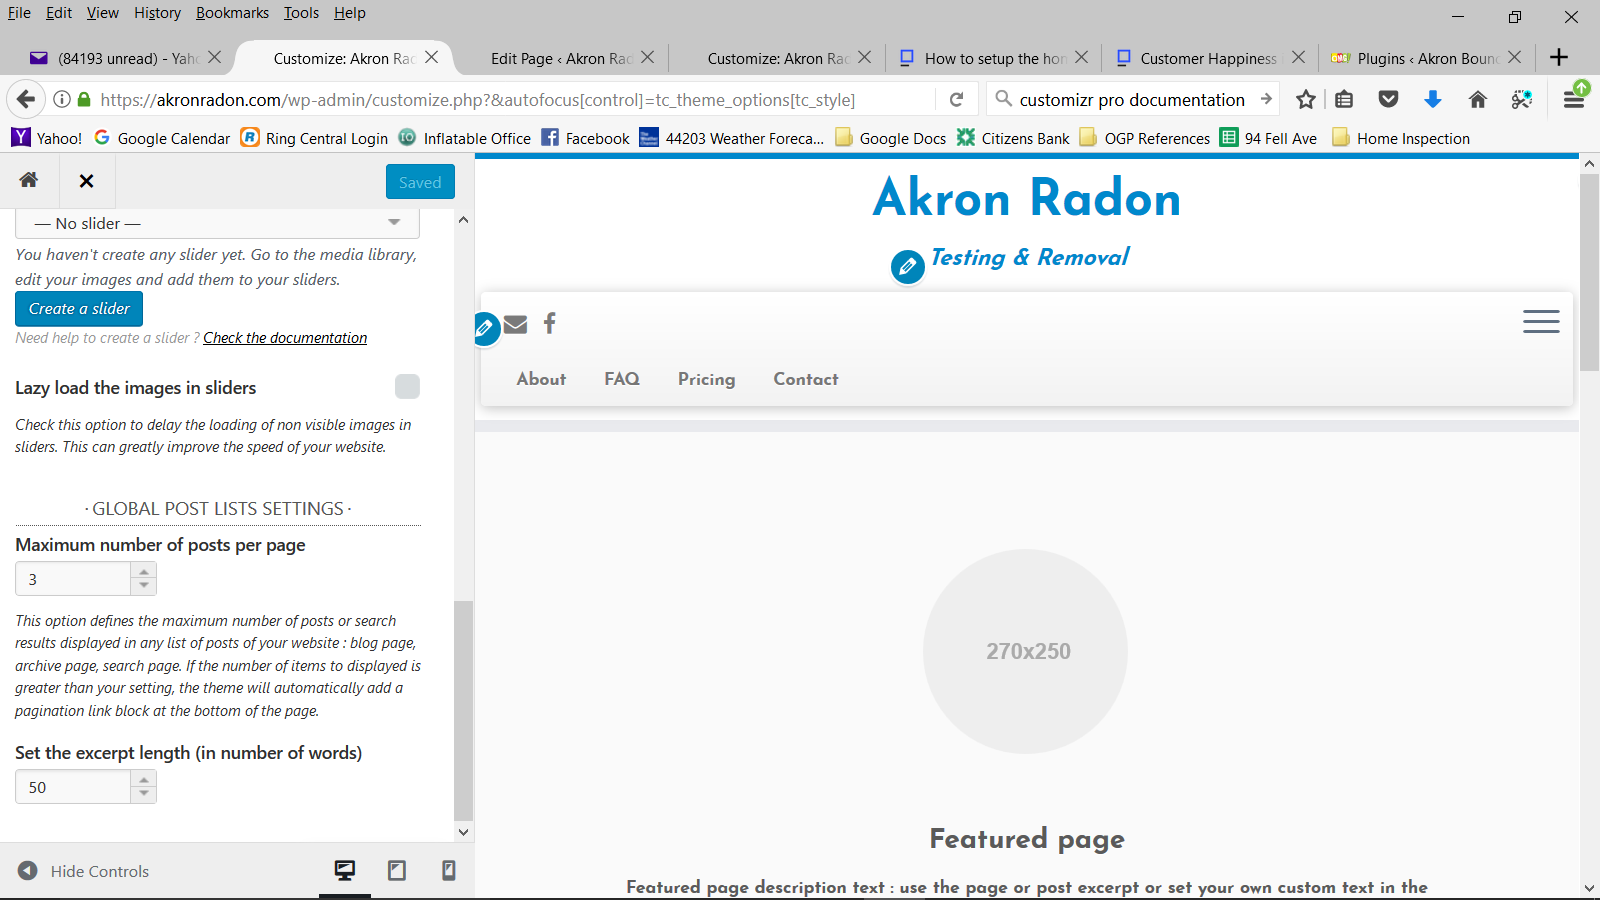The height and width of the screenshot is (900, 1600).
Task: Open the Bookmarks menu
Action: click(232, 13)
